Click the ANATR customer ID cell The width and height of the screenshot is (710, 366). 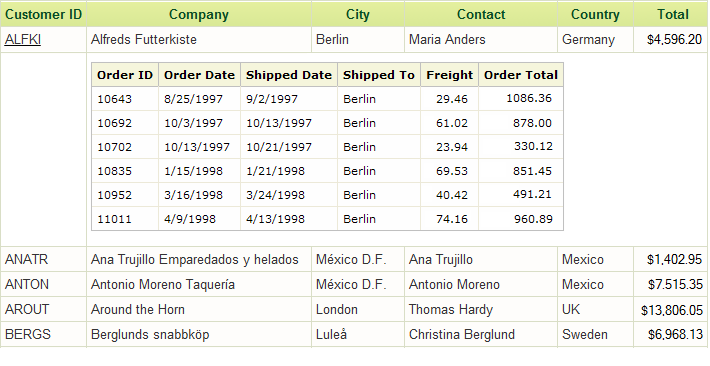43,260
